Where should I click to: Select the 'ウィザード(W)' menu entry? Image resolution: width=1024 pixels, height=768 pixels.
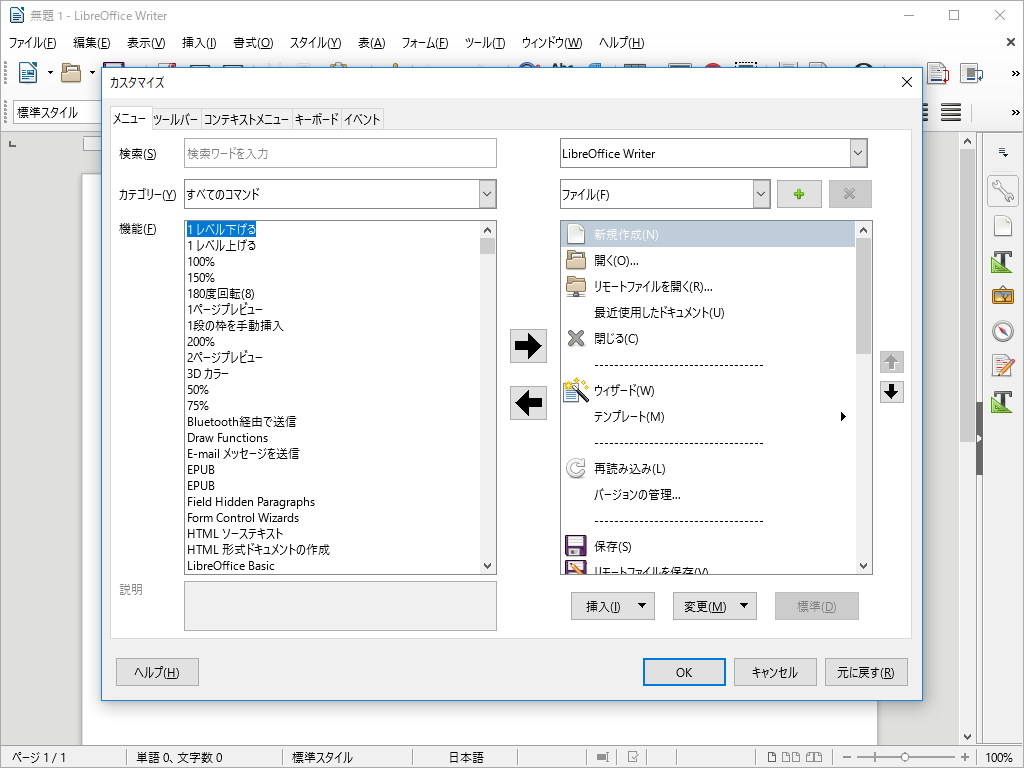pyautogui.click(x=707, y=391)
